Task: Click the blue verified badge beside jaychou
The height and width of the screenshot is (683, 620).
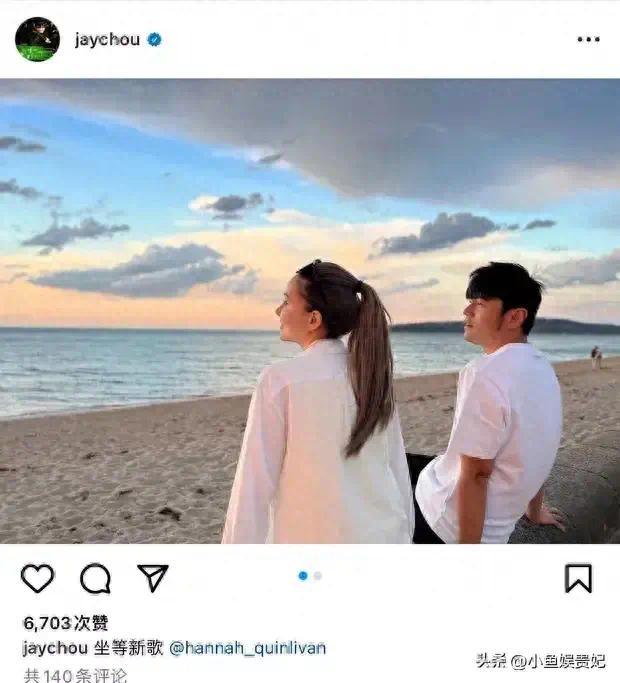Action: pos(154,40)
